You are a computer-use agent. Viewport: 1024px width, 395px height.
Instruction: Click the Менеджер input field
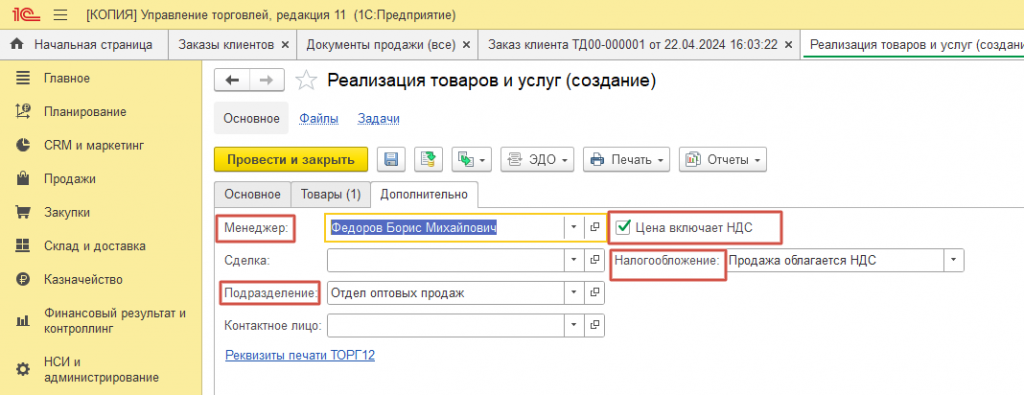[445, 227]
